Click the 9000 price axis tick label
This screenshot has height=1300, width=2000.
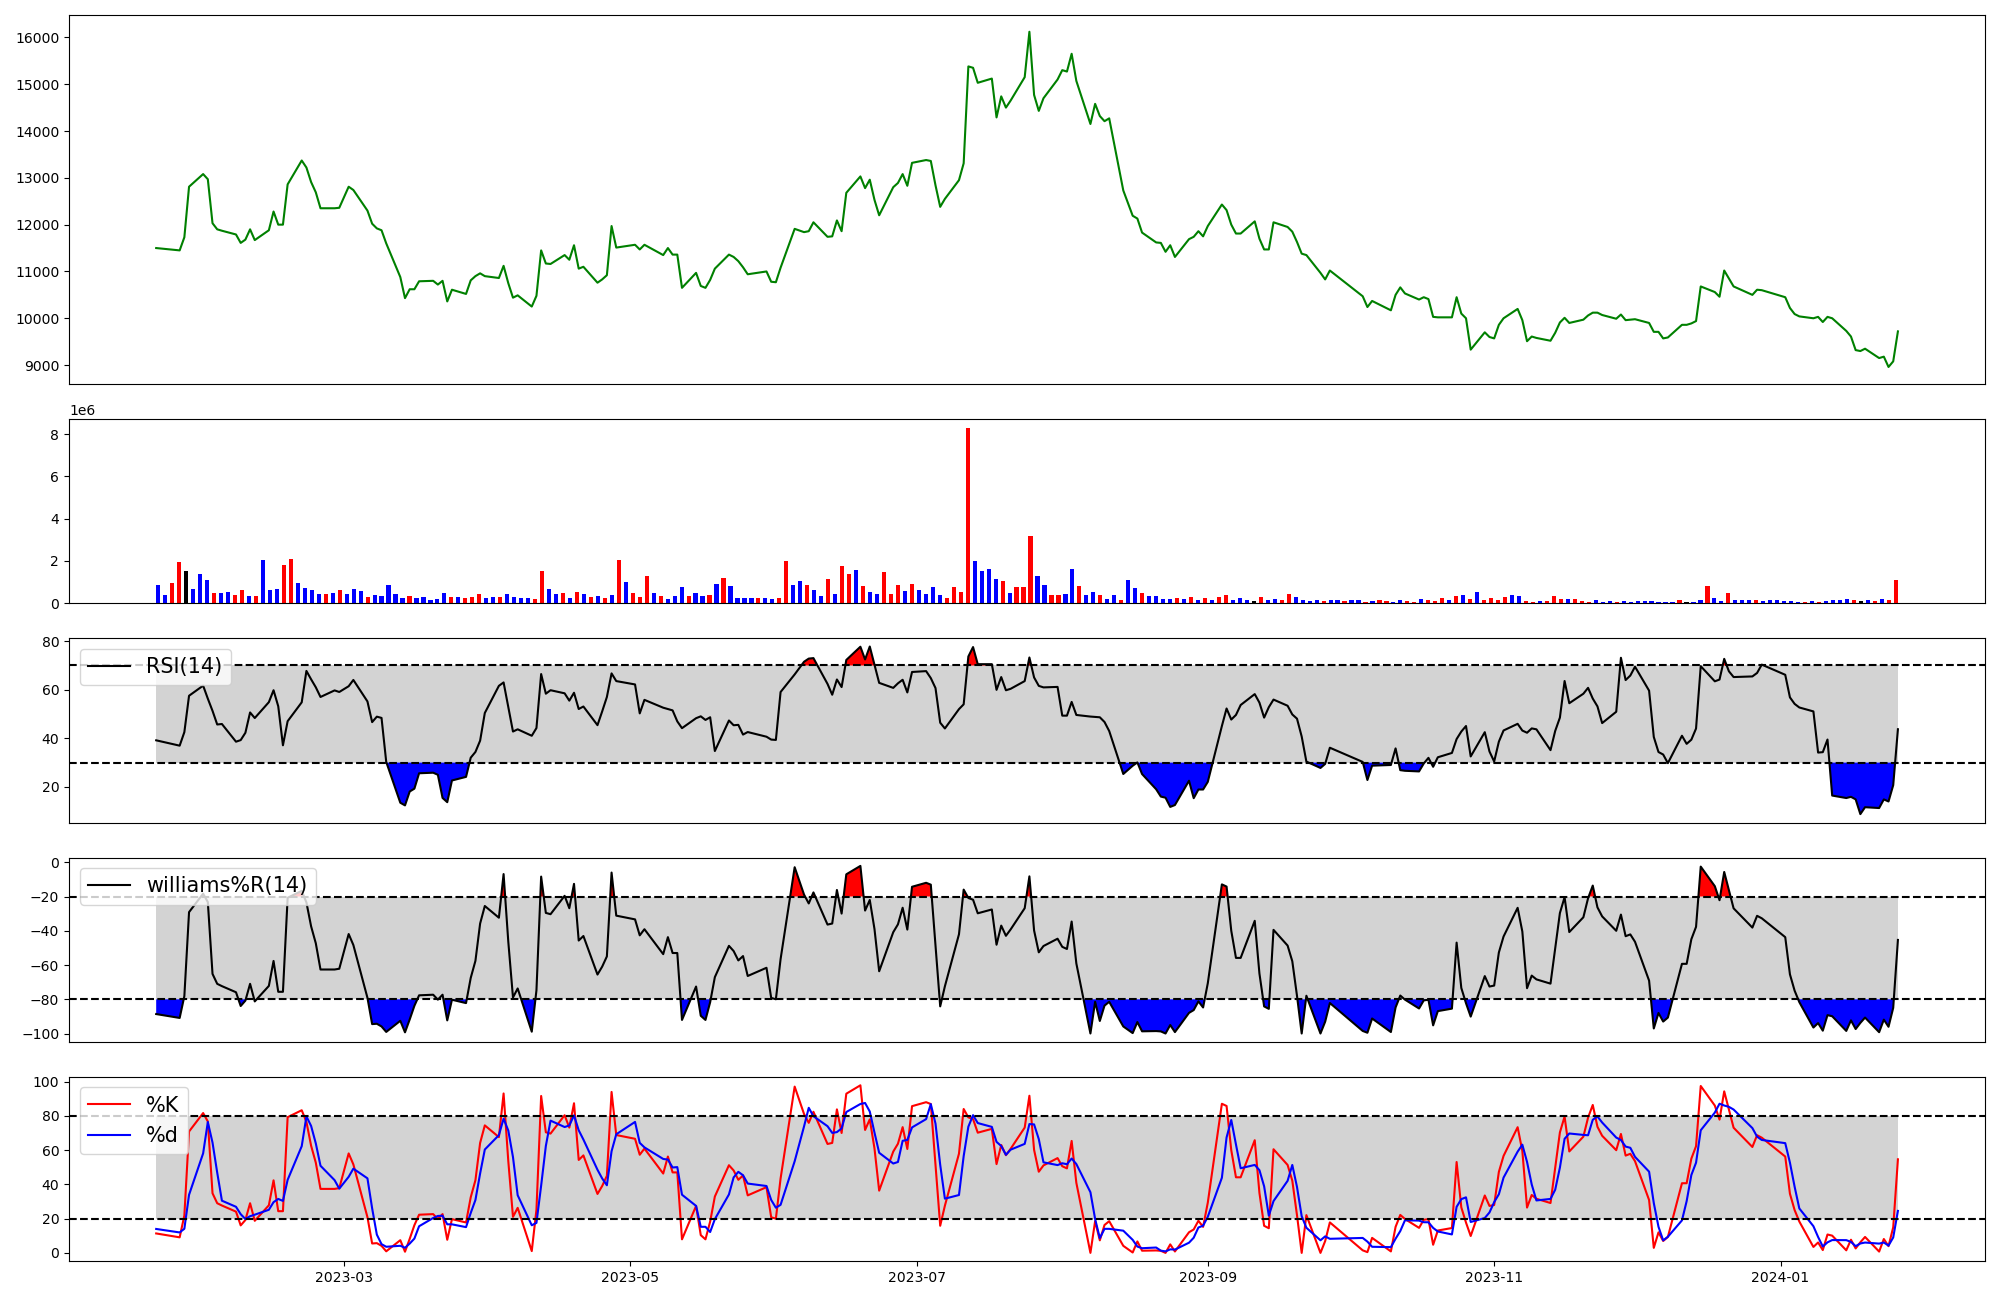42,366
